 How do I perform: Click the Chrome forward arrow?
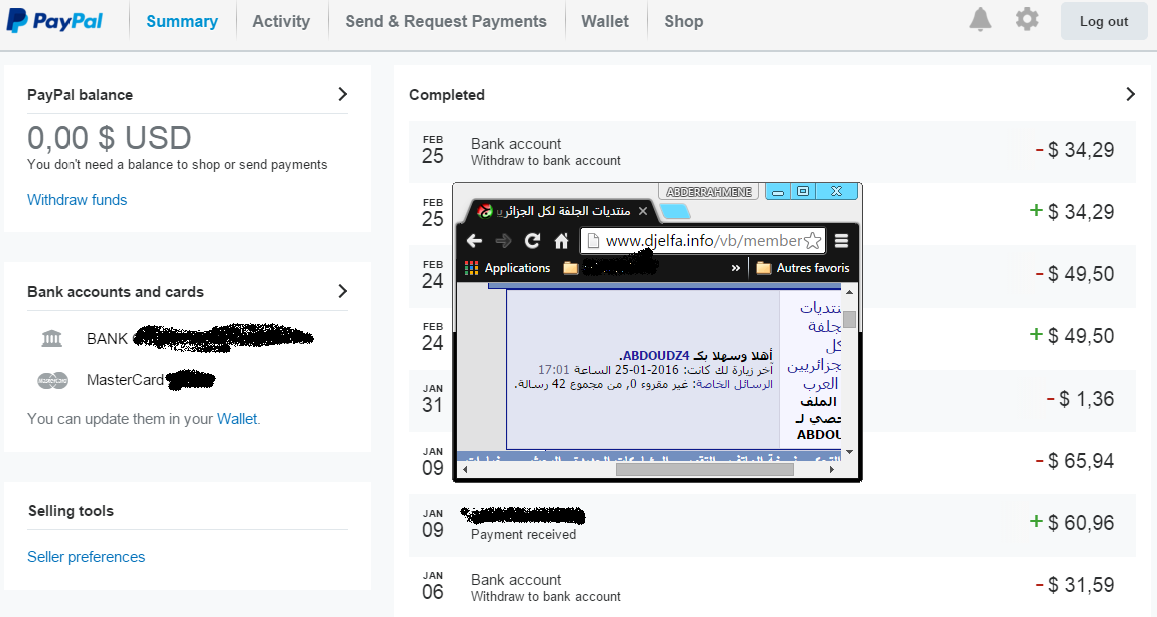point(503,241)
